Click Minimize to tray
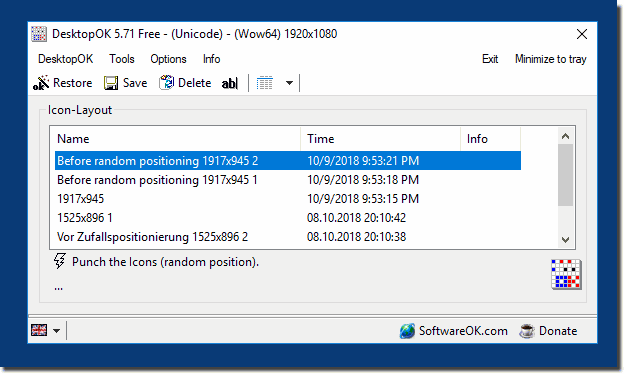This screenshot has height=374, width=624. pos(550,59)
